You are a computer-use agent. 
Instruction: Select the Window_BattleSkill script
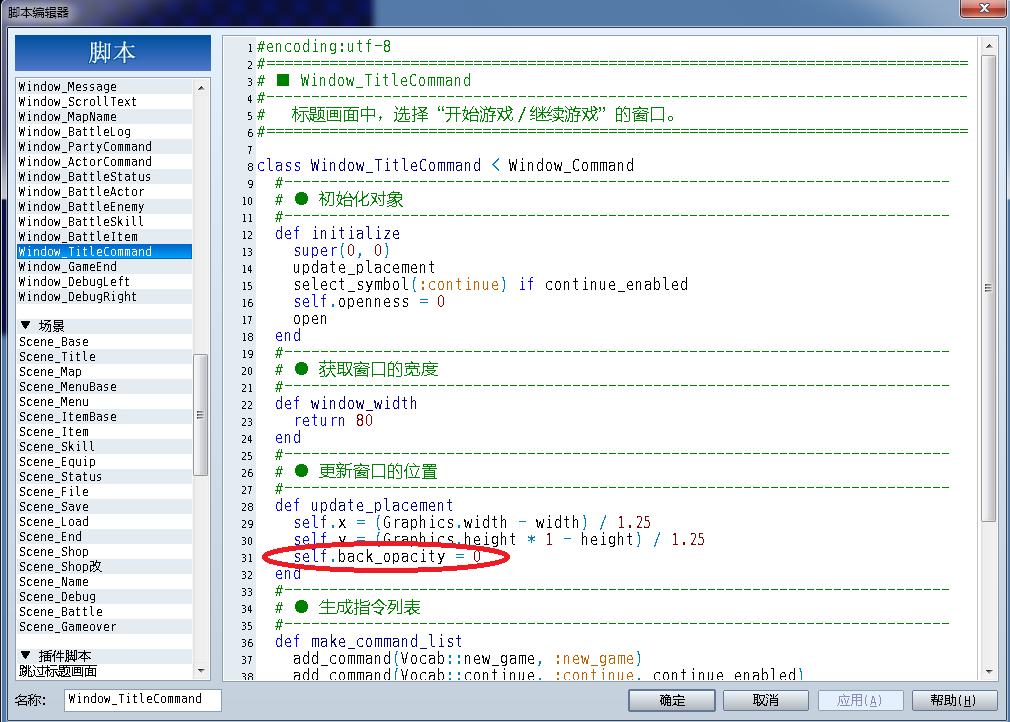point(104,222)
